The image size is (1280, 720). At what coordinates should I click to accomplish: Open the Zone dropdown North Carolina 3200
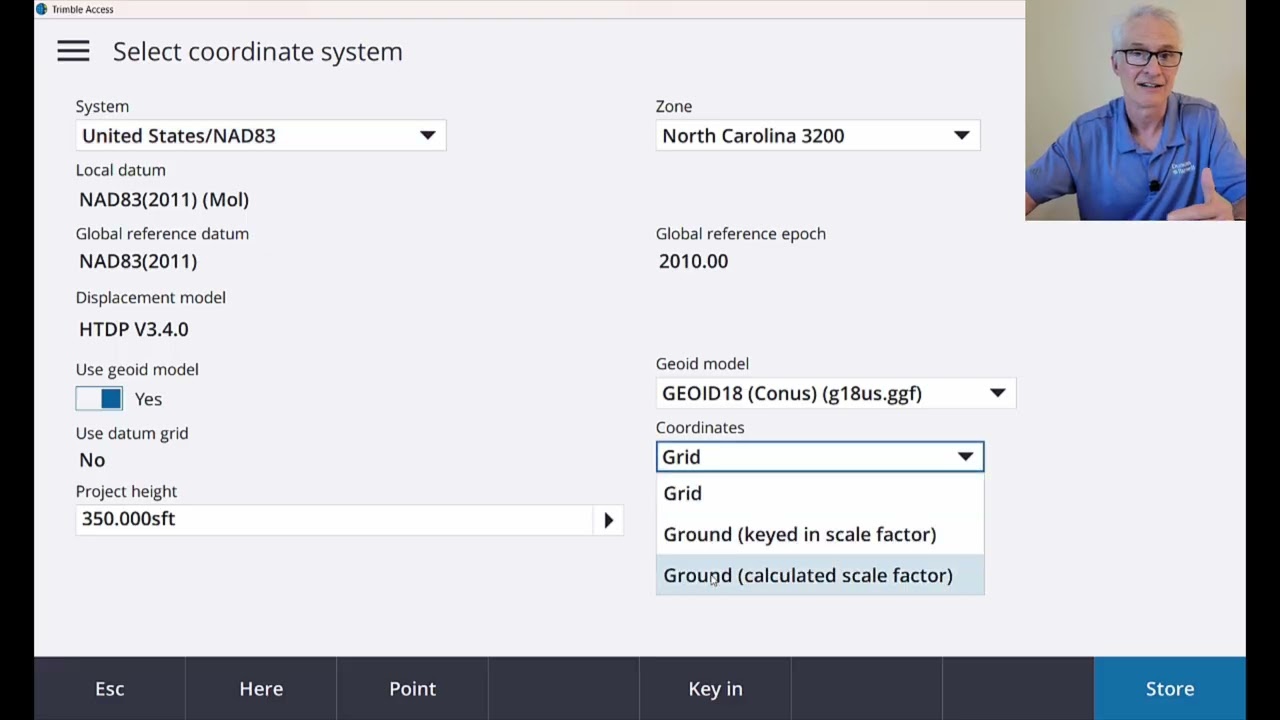click(x=818, y=136)
